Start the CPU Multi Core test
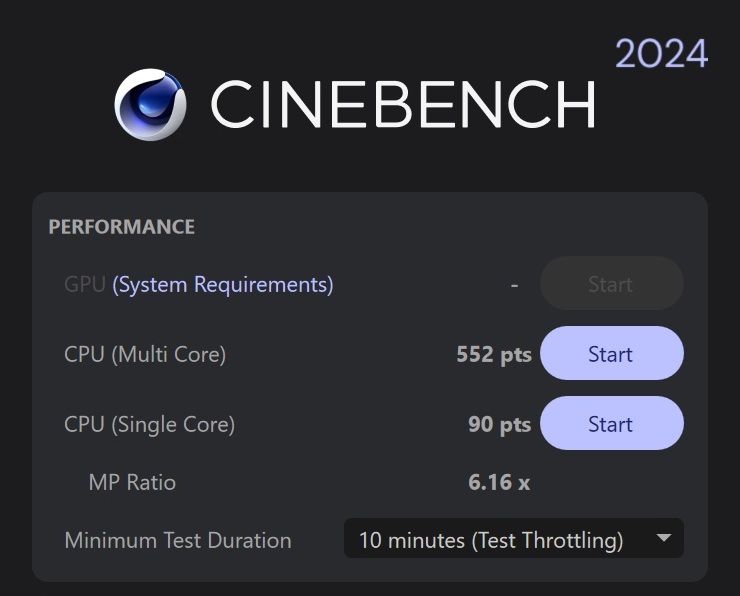This screenshot has height=596, width=740. [x=611, y=354]
